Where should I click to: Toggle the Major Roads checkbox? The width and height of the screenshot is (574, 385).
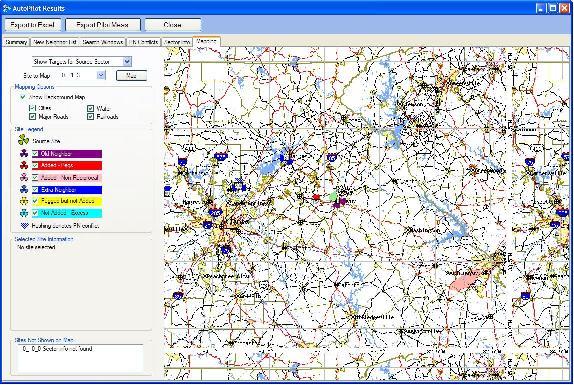(x=32, y=117)
